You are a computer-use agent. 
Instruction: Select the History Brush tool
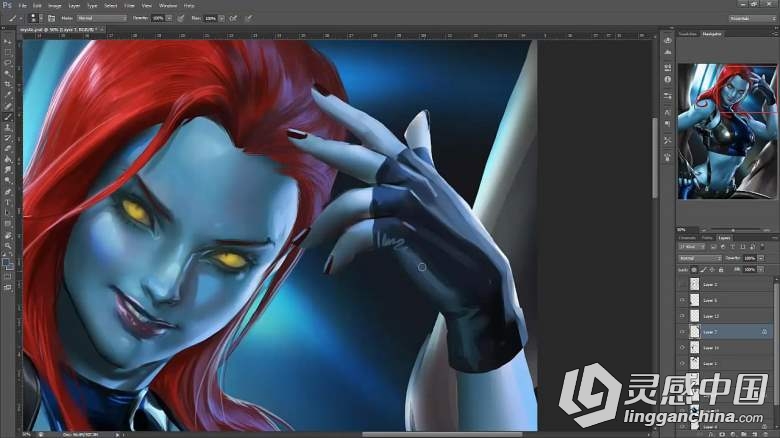[7, 138]
